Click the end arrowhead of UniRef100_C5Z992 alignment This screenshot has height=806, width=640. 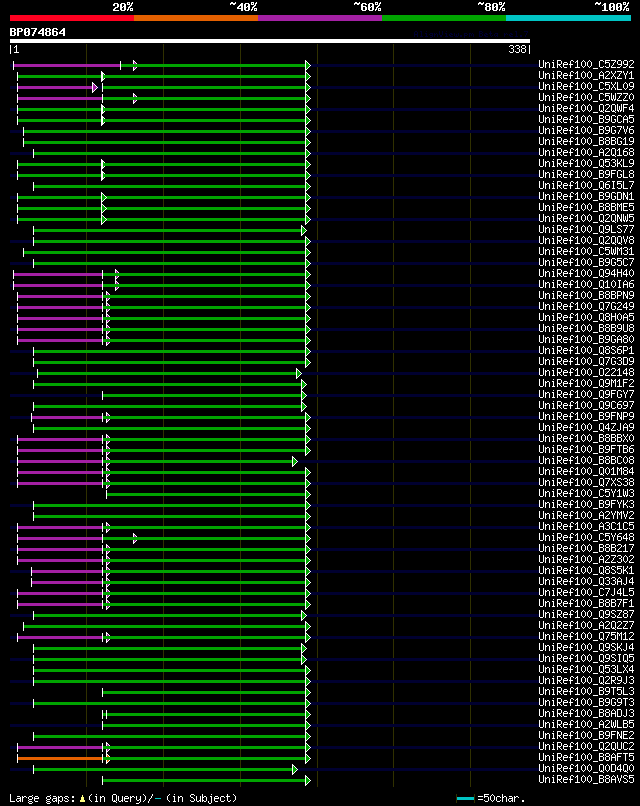click(x=308, y=65)
